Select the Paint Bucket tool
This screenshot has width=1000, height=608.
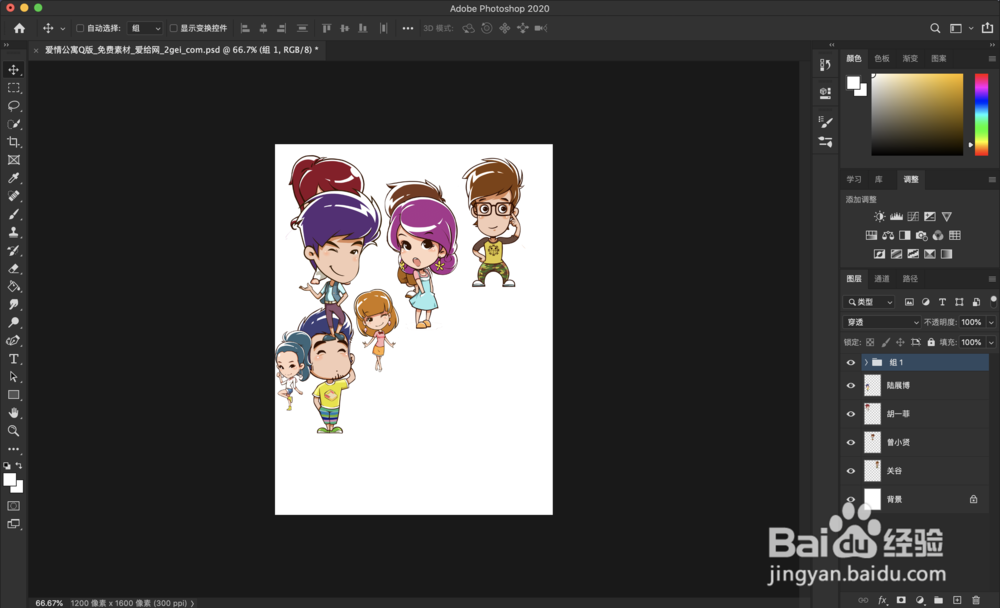(x=13, y=286)
